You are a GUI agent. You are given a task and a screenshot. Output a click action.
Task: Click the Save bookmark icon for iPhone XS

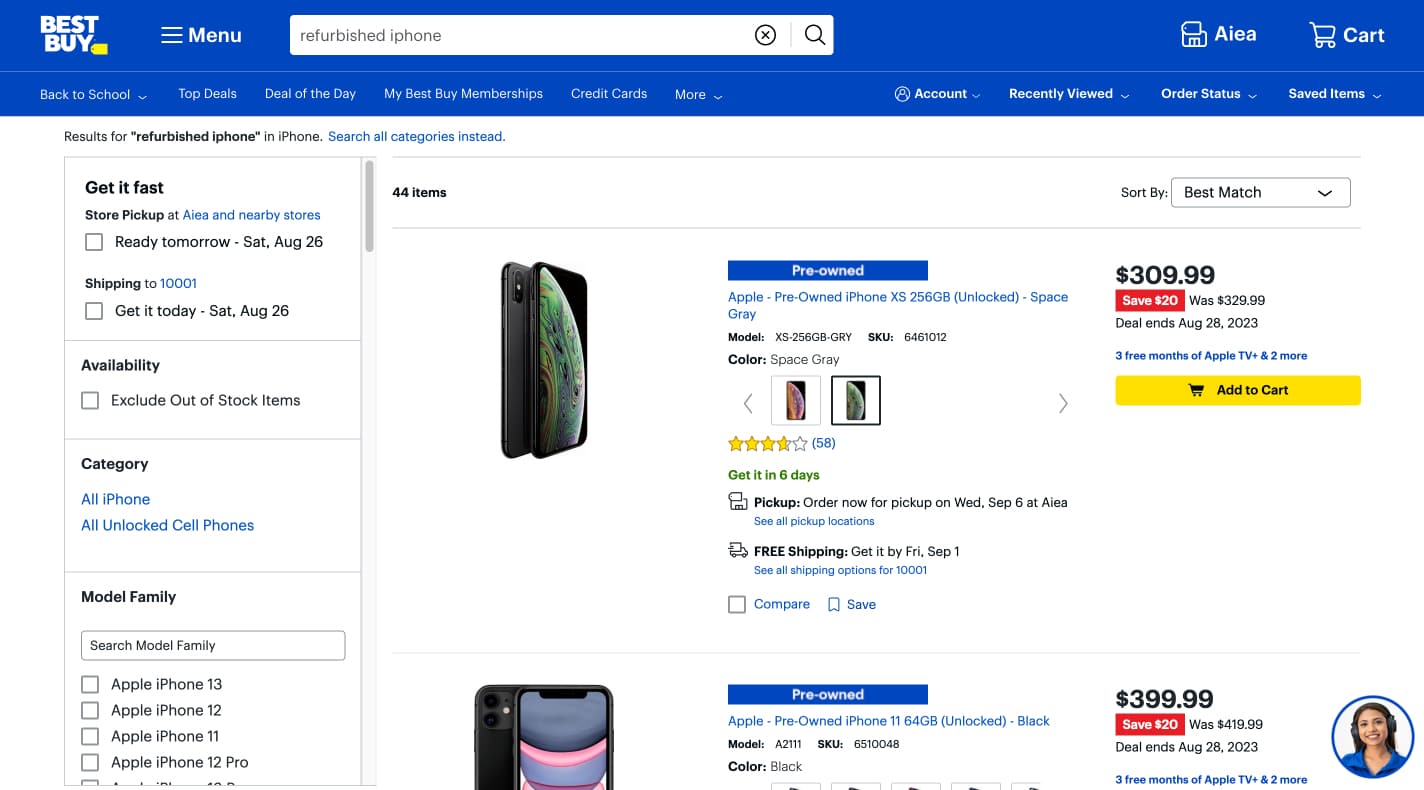coord(834,605)
